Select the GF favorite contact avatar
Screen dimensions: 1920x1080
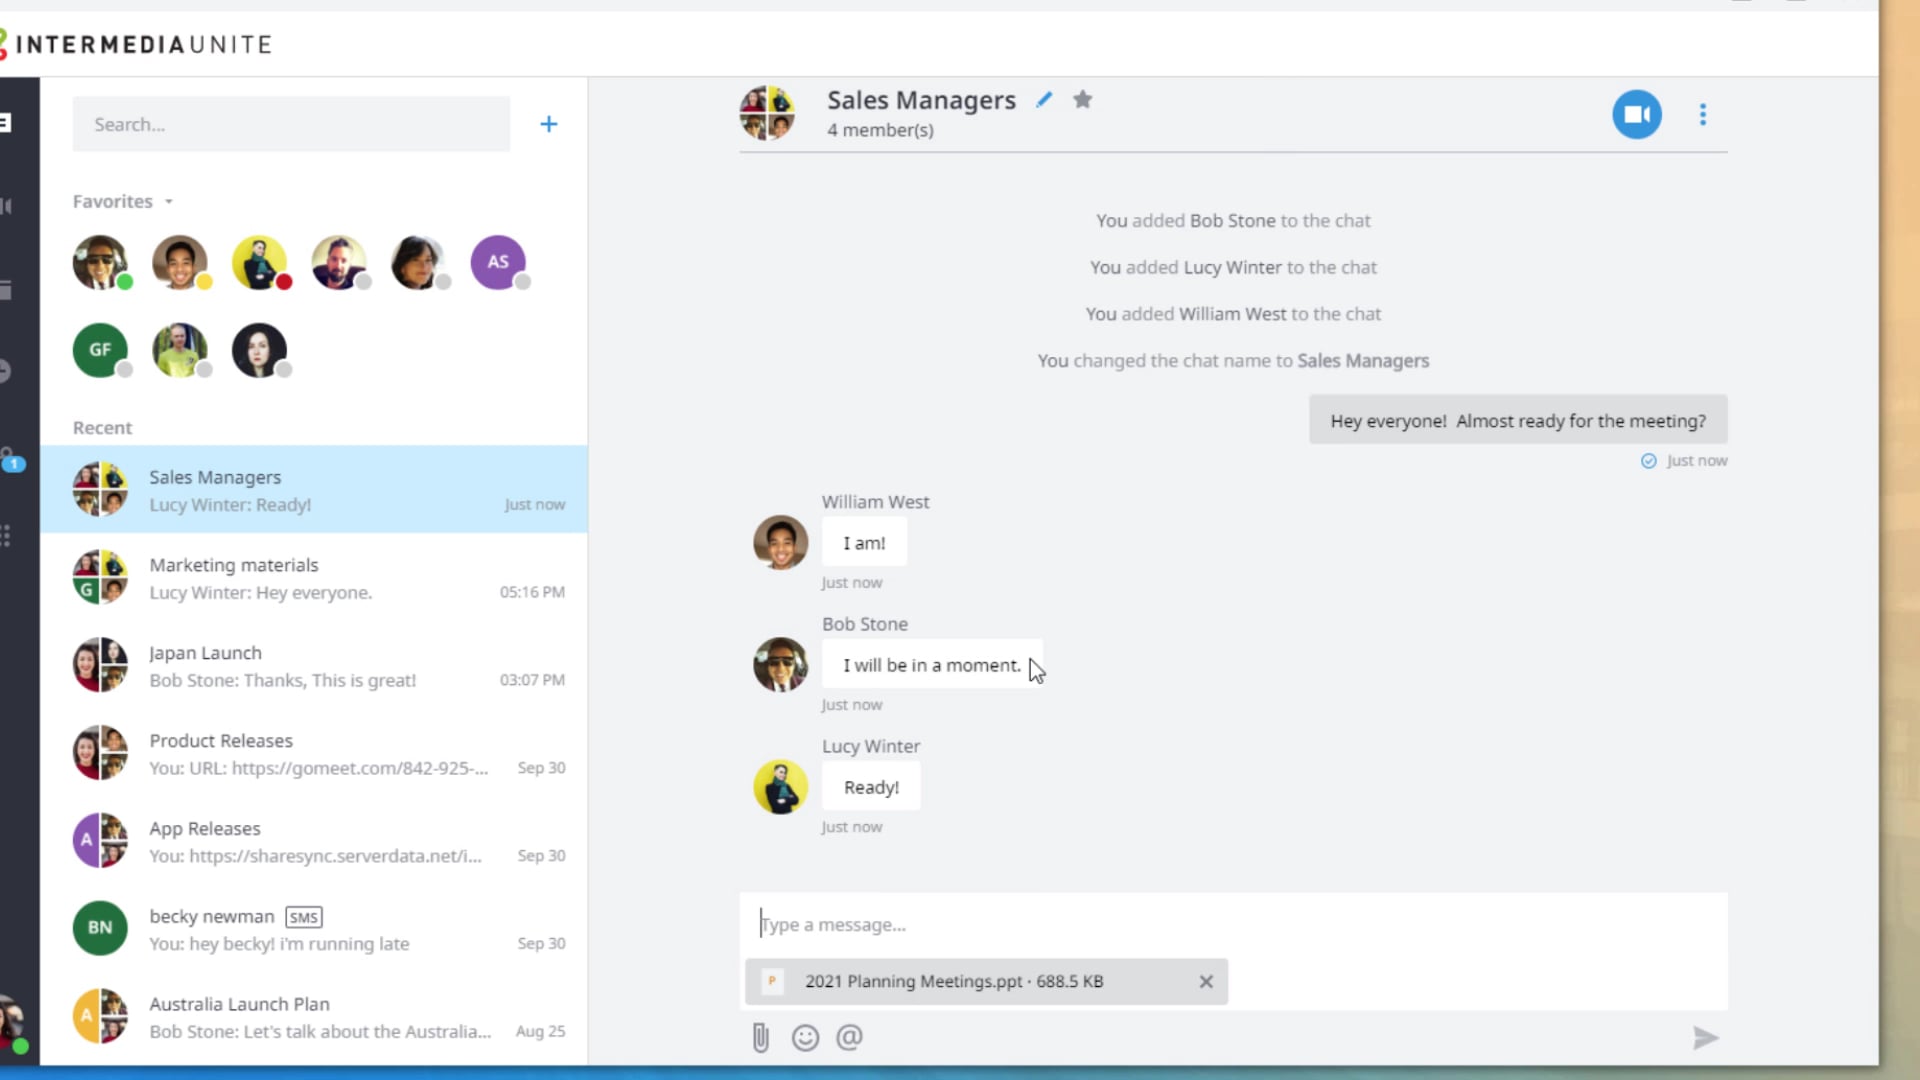(x=100, y=350)
